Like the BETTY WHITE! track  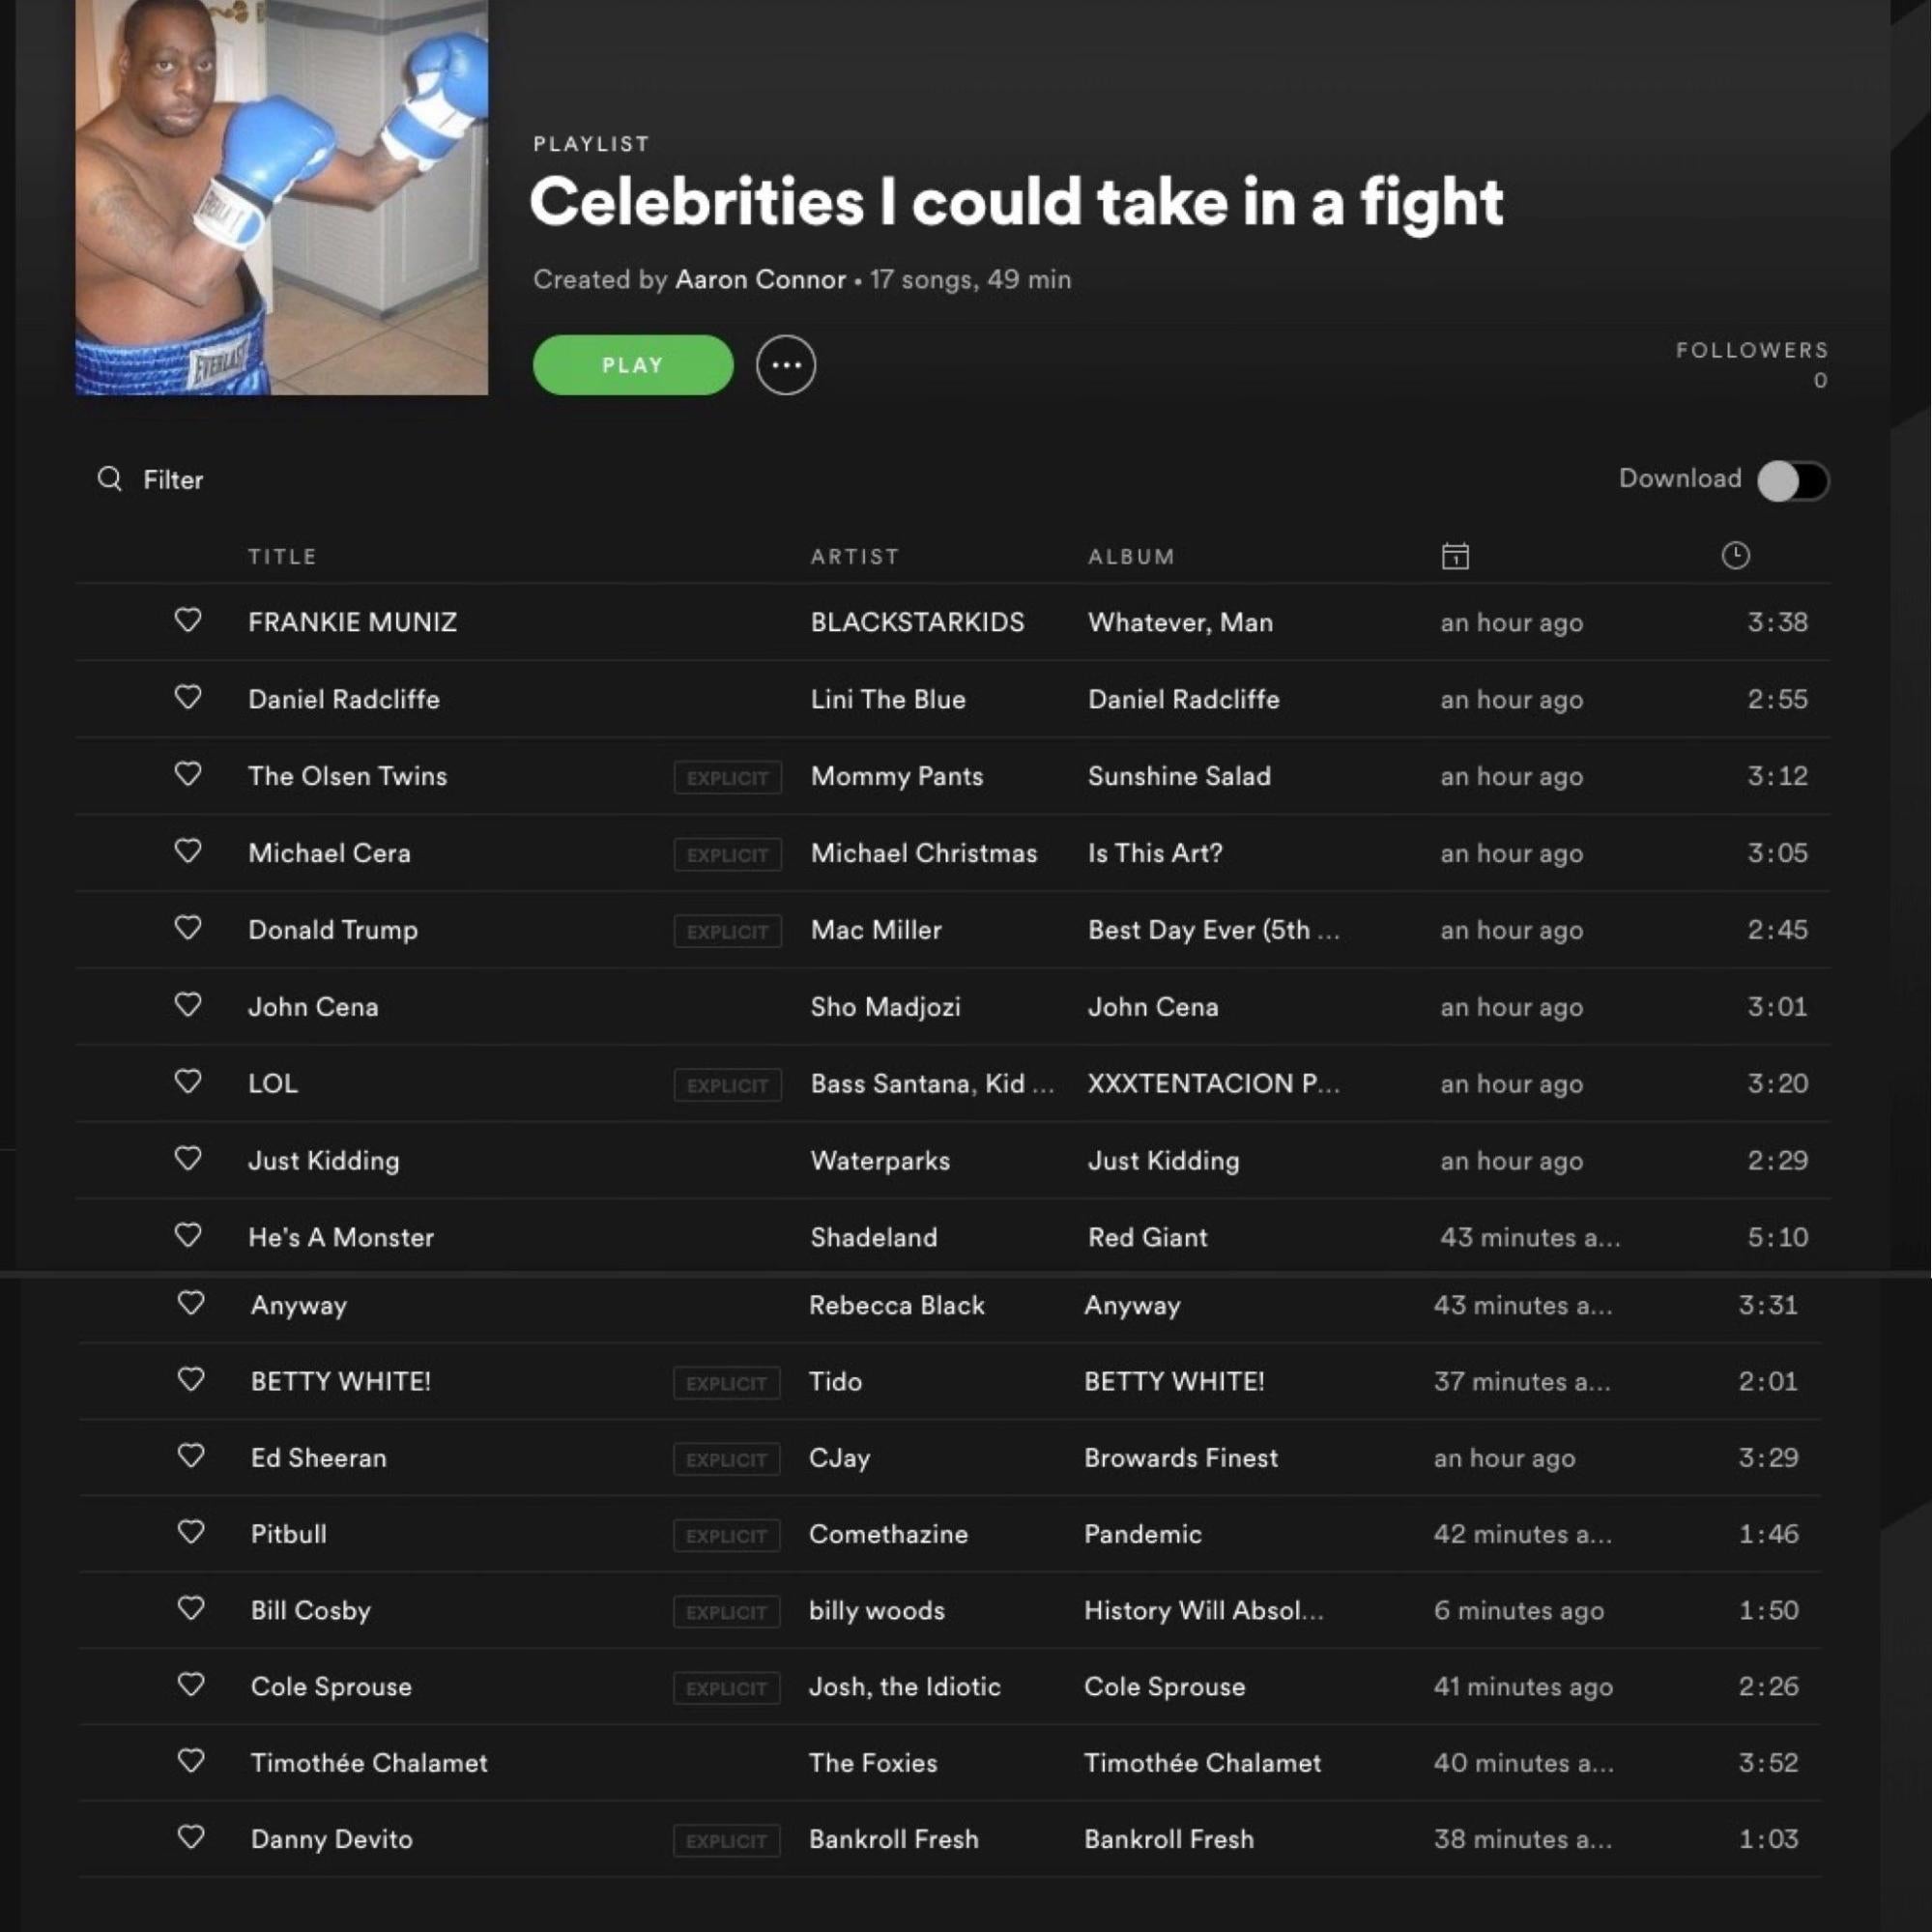(191, 1380)
